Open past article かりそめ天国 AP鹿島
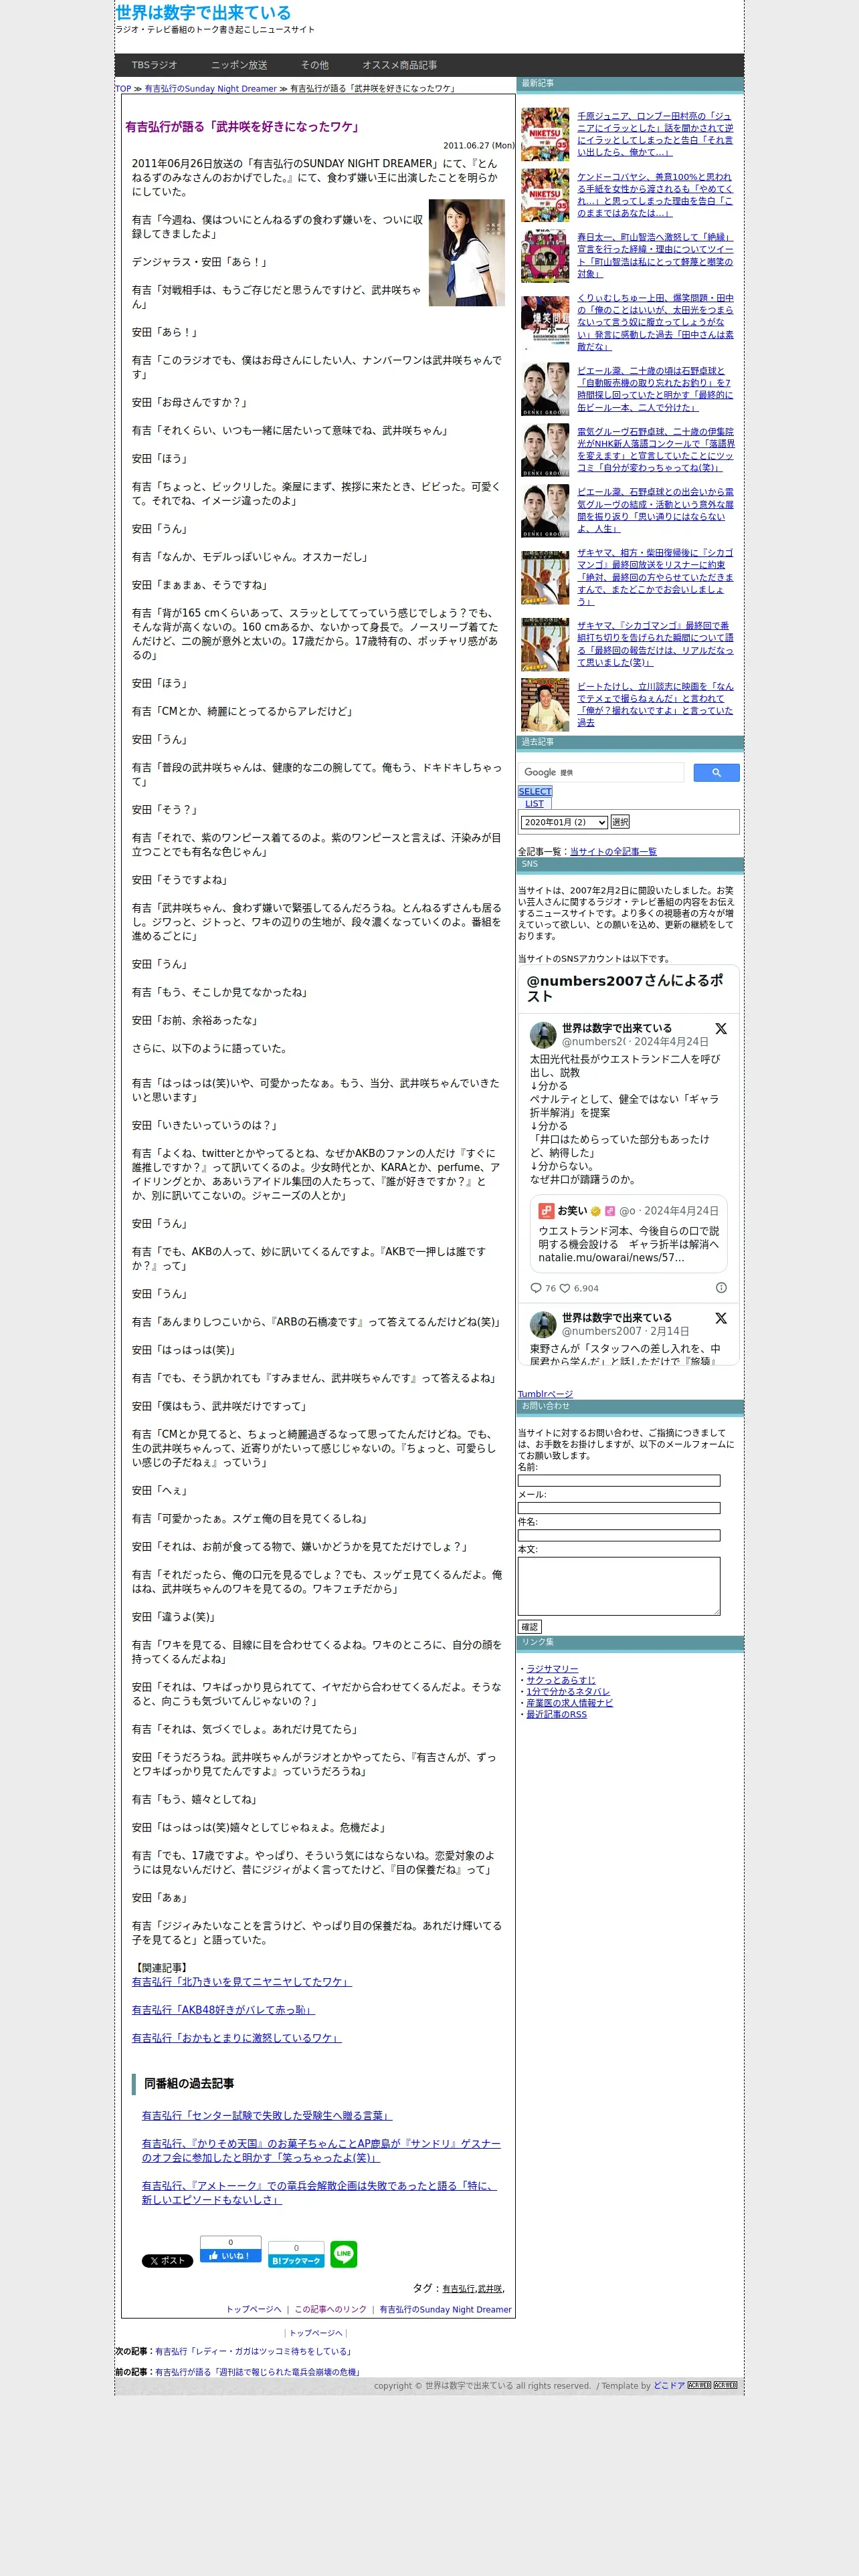The height and width of the screenshot is (2576, 859). tap(321, 2150)
